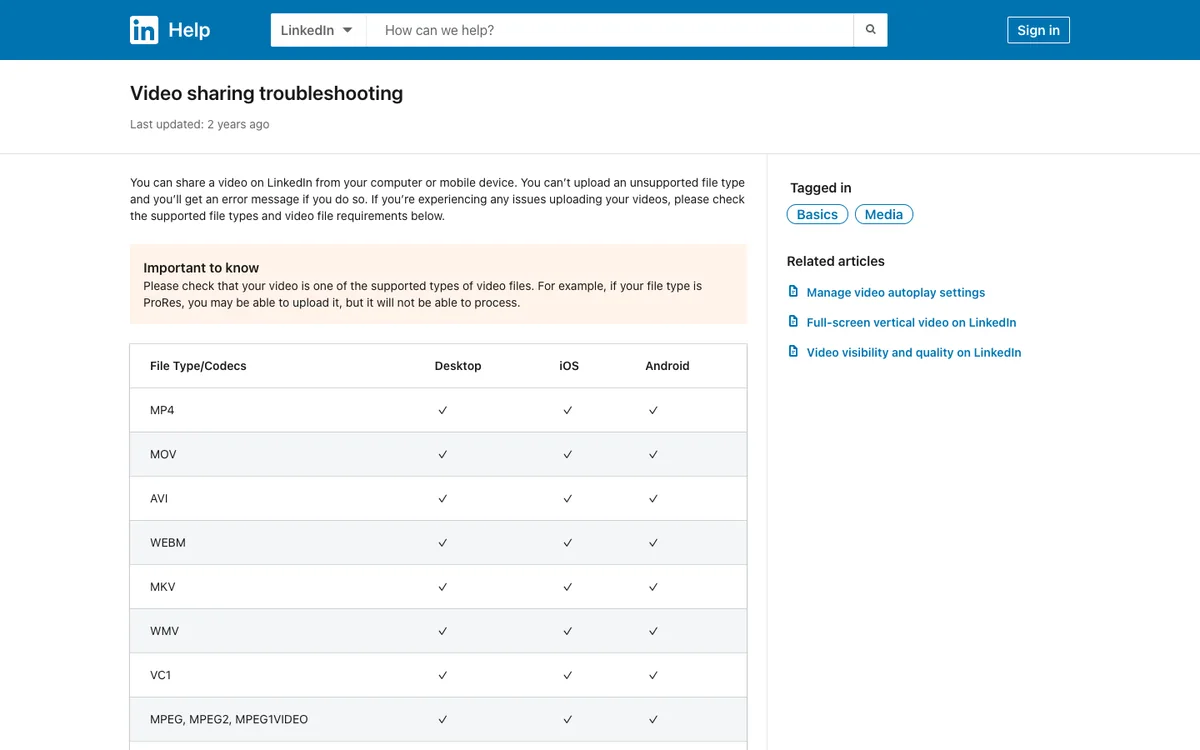This screenshot has height=750, width=1200.
Task: Click the MPEG, MPEG2, MPEG1VIDEO row label
Action: tap(229, 719)
